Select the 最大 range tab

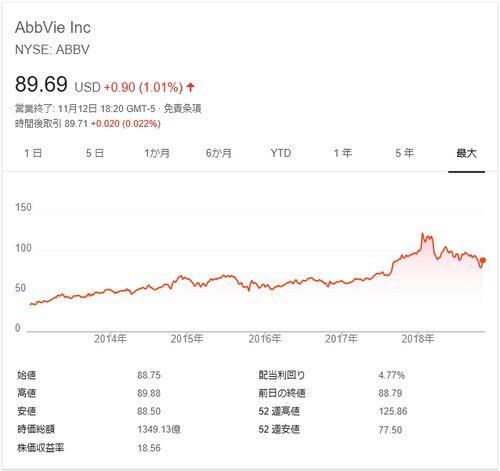coord(466,153)
